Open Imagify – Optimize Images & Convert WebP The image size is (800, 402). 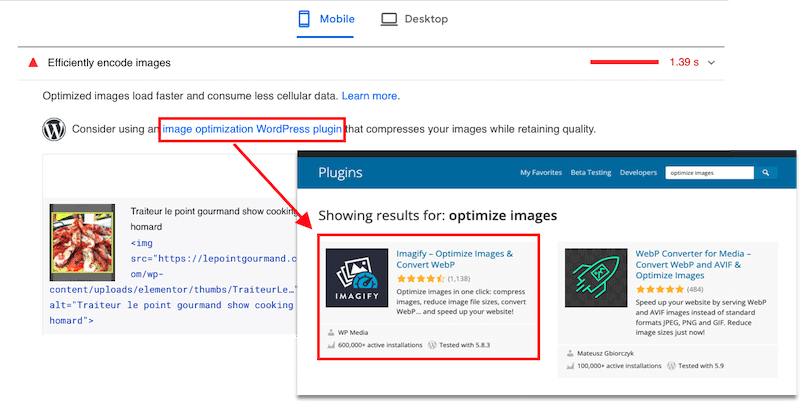[x=455, y=259]
